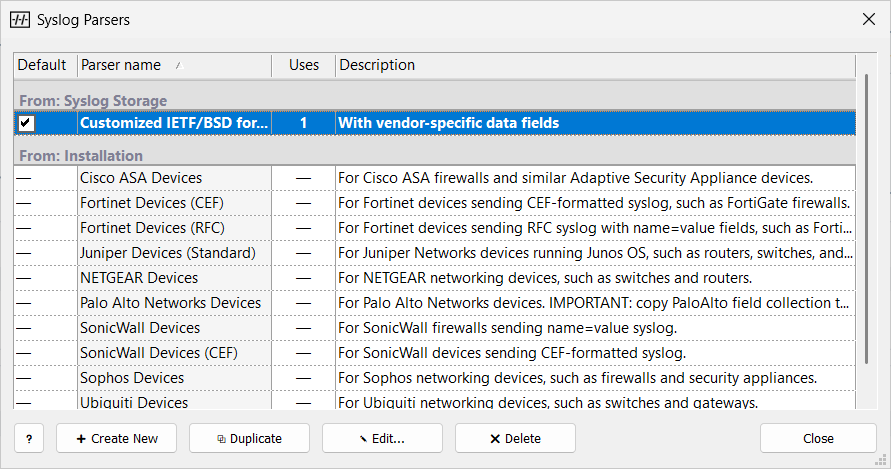Click Palo Alto IMPORTANT description text
Image resolution: width=891 pixels, height=469 pixels.
(594, 303)
